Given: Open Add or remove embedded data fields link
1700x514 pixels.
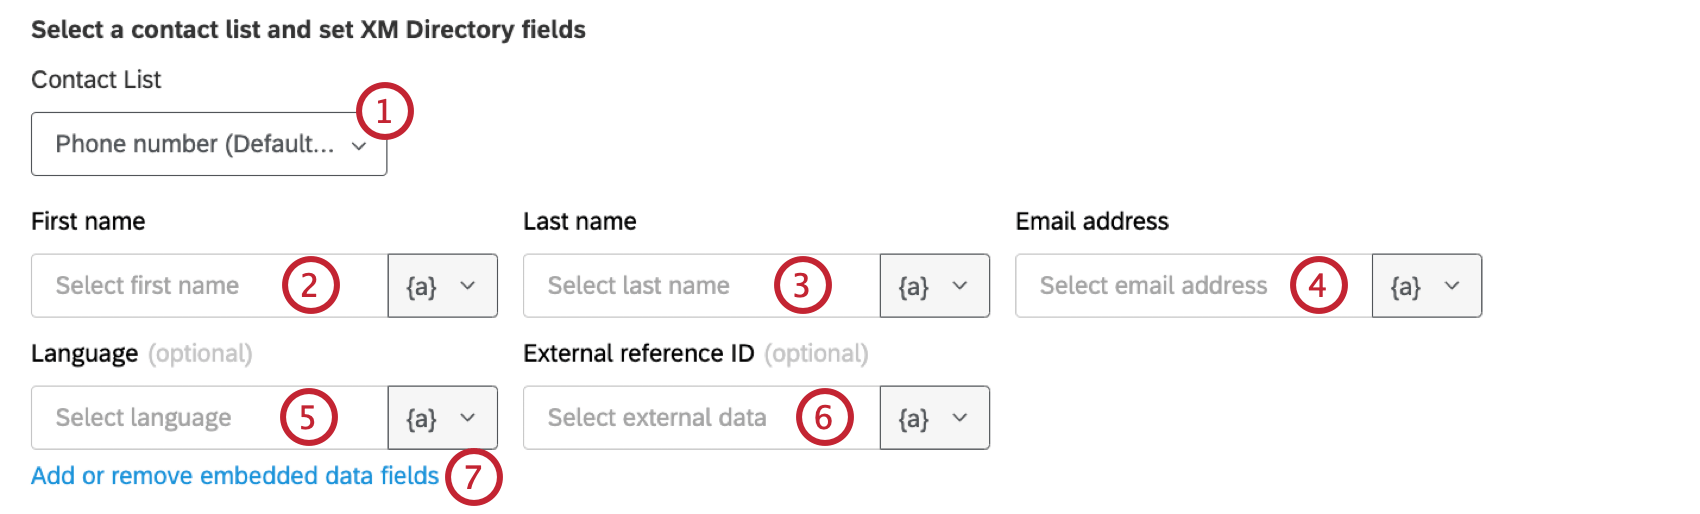Looking at the screenshot, I should [235, 476].
